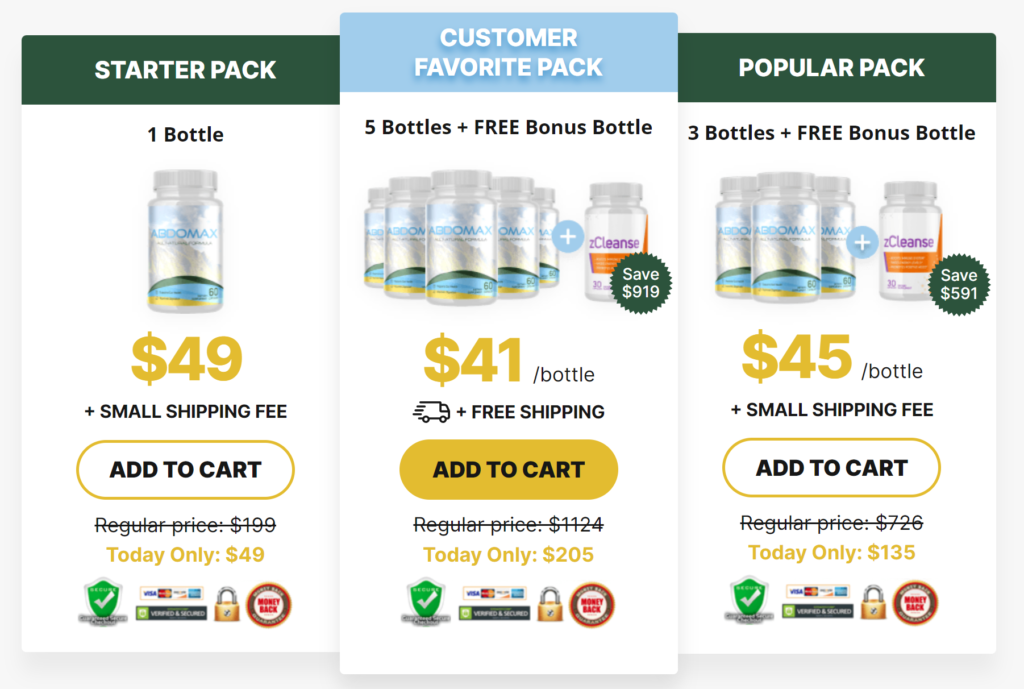Click the free shipping truck icon
The height and width of the screenshot is (689, 1024).
click(x=431, y=412)
